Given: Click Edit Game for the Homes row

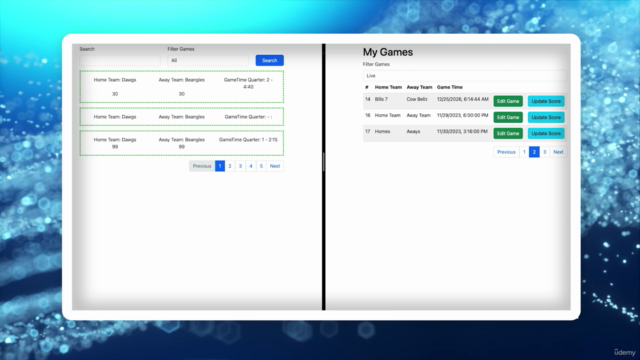Looking at the screenshot, I should tap(508, 133).
